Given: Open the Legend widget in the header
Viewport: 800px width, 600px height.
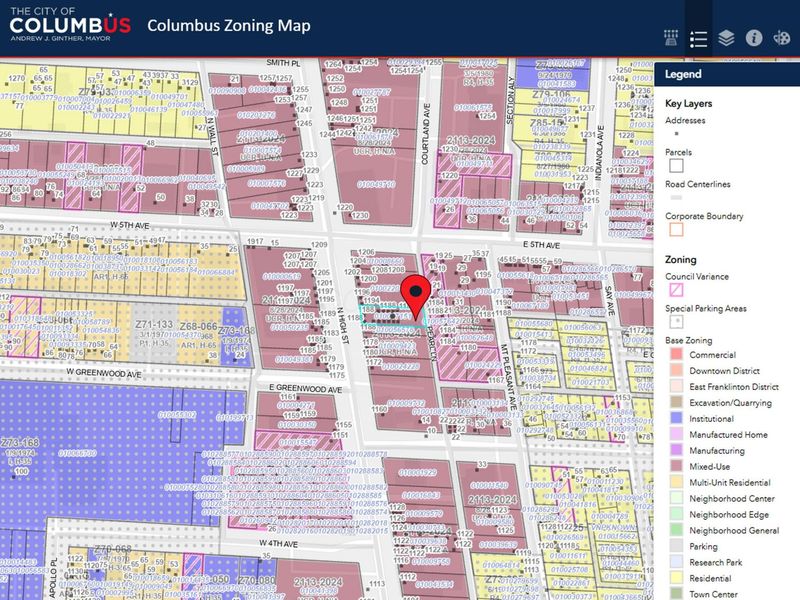Looking at the screenshot, I should (698, 38).
